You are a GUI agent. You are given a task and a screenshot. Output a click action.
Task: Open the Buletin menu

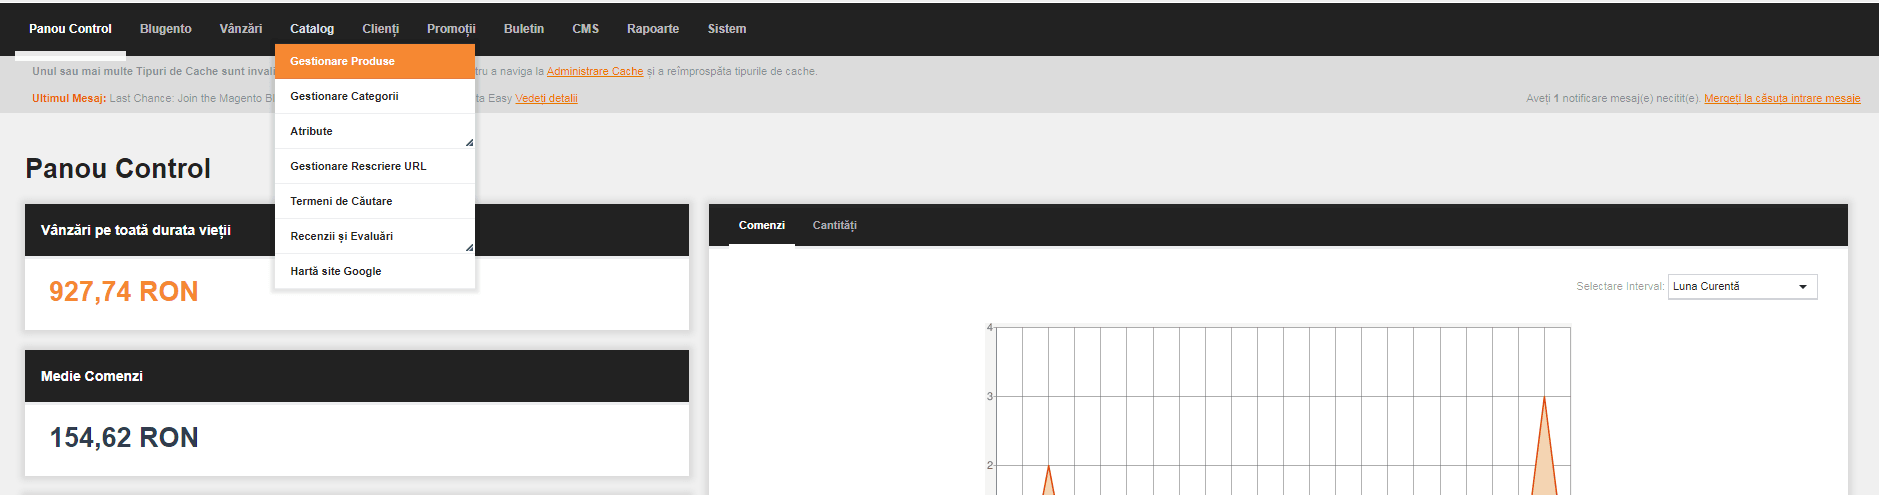coord(524,29)
